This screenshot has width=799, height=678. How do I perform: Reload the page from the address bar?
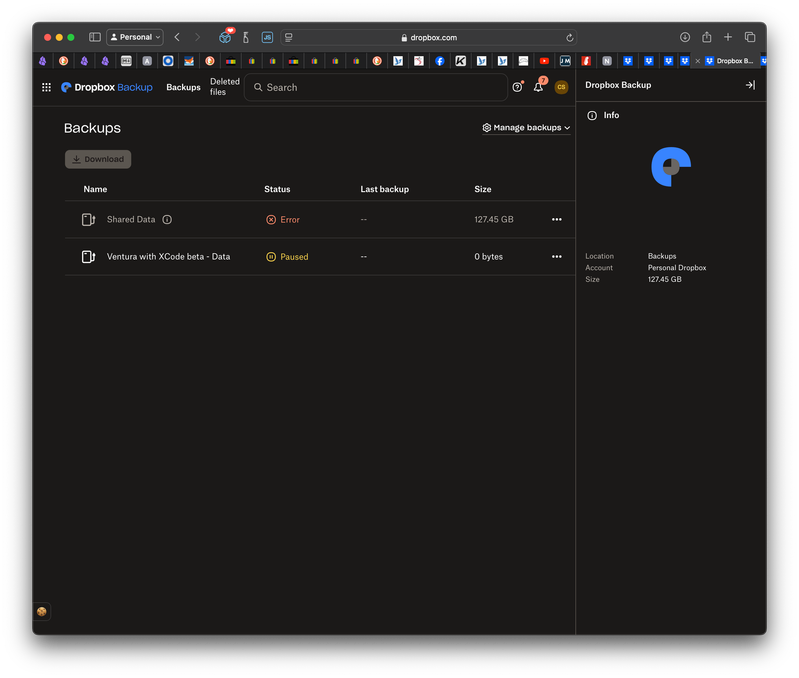(x=570, y=38)
